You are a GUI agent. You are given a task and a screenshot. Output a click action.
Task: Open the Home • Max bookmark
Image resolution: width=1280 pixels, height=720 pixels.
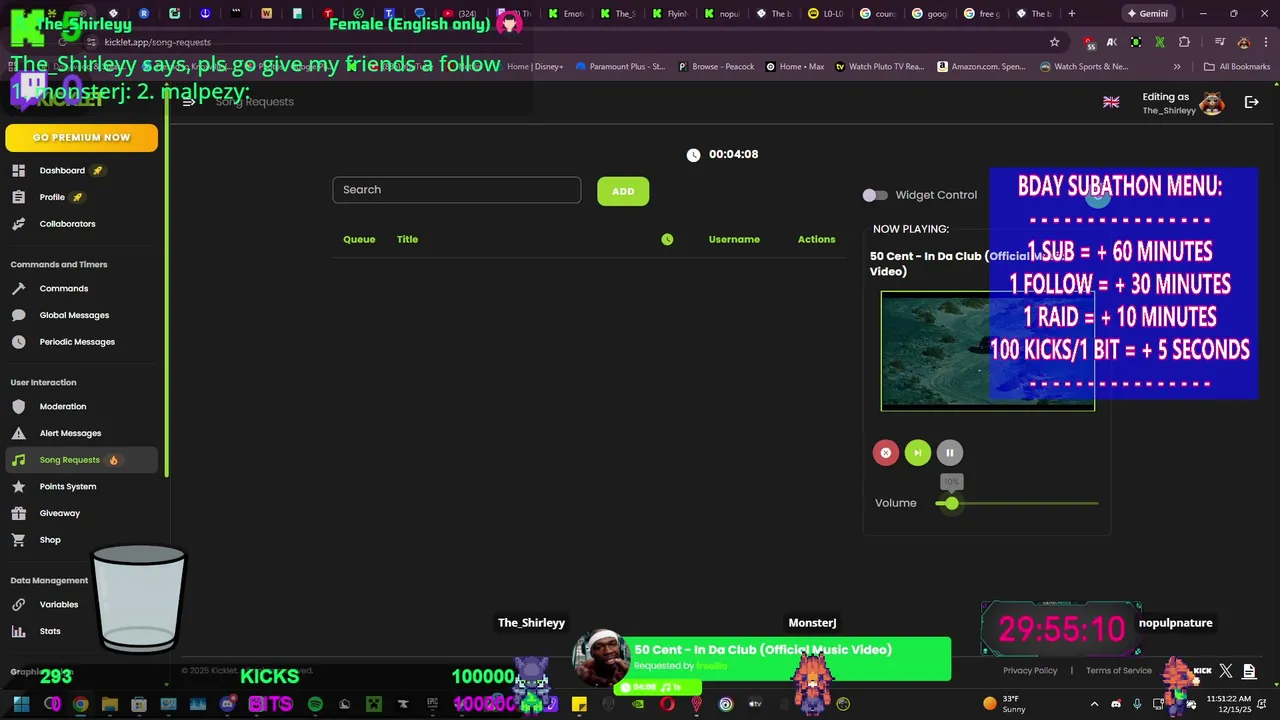click(x=795, y=67)
